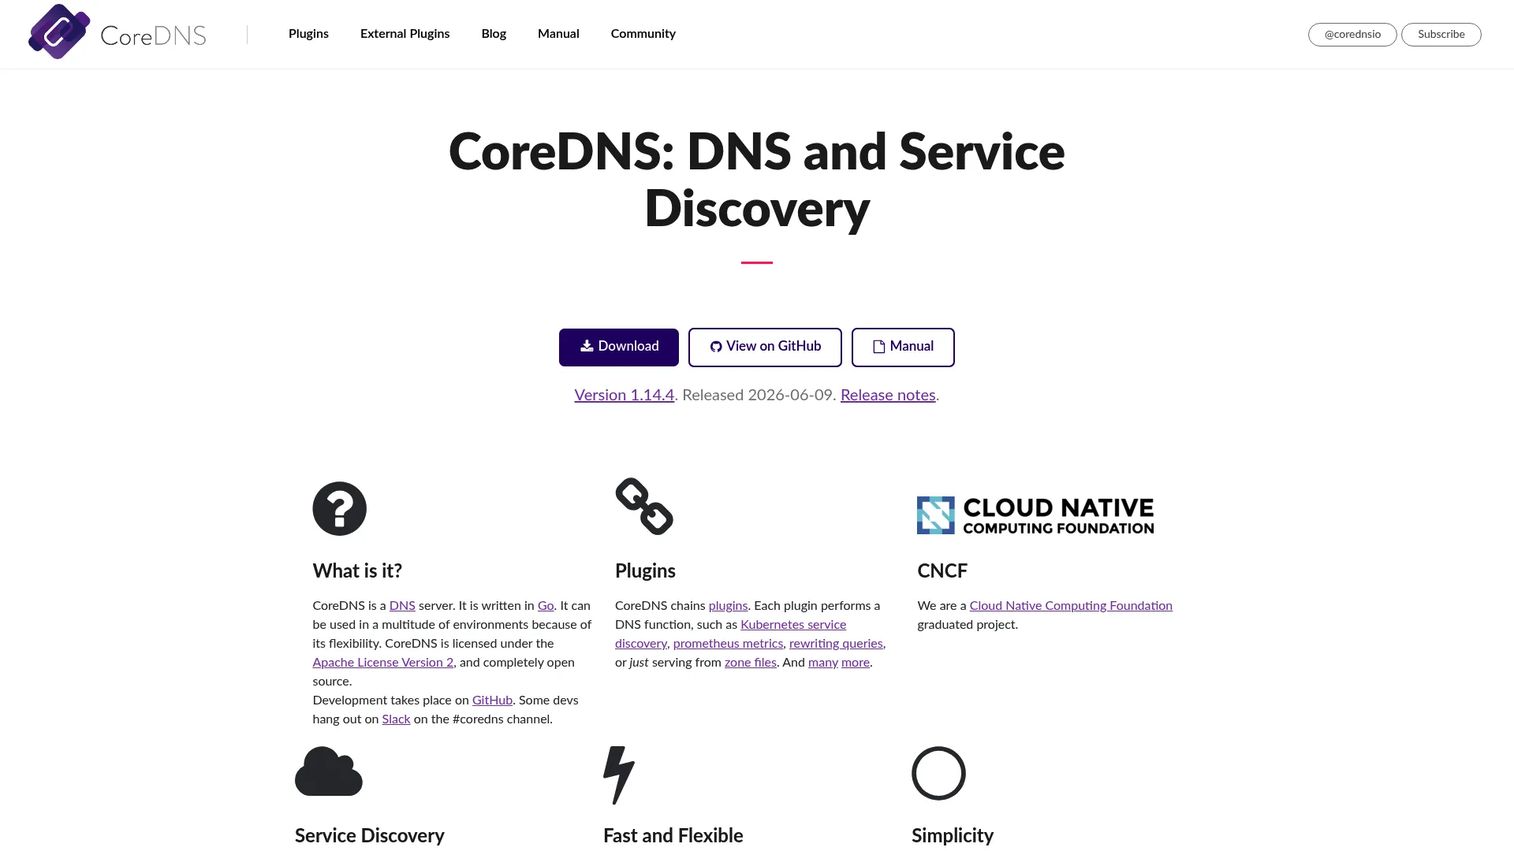Follow the plugins link in Plugins paragraph
Viewport: 1514px width, 851px height.
pos(728,606)
